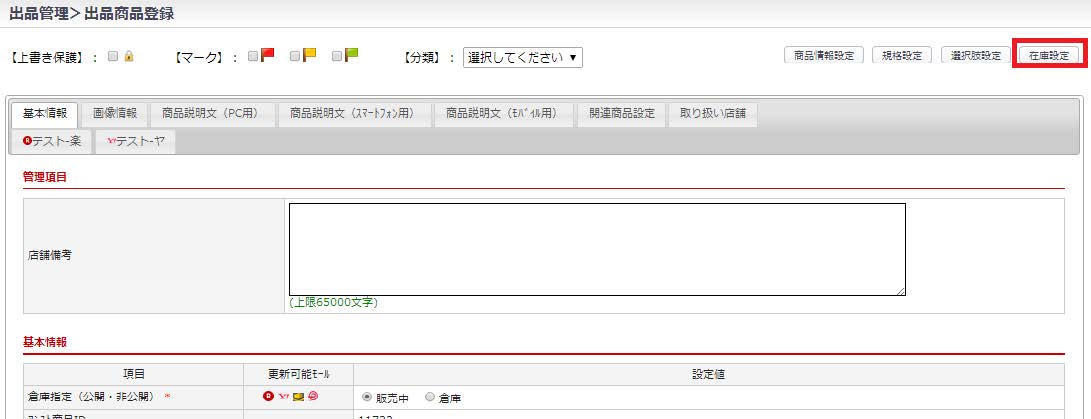Tick the green flag mark checkbox

[337, 56]
